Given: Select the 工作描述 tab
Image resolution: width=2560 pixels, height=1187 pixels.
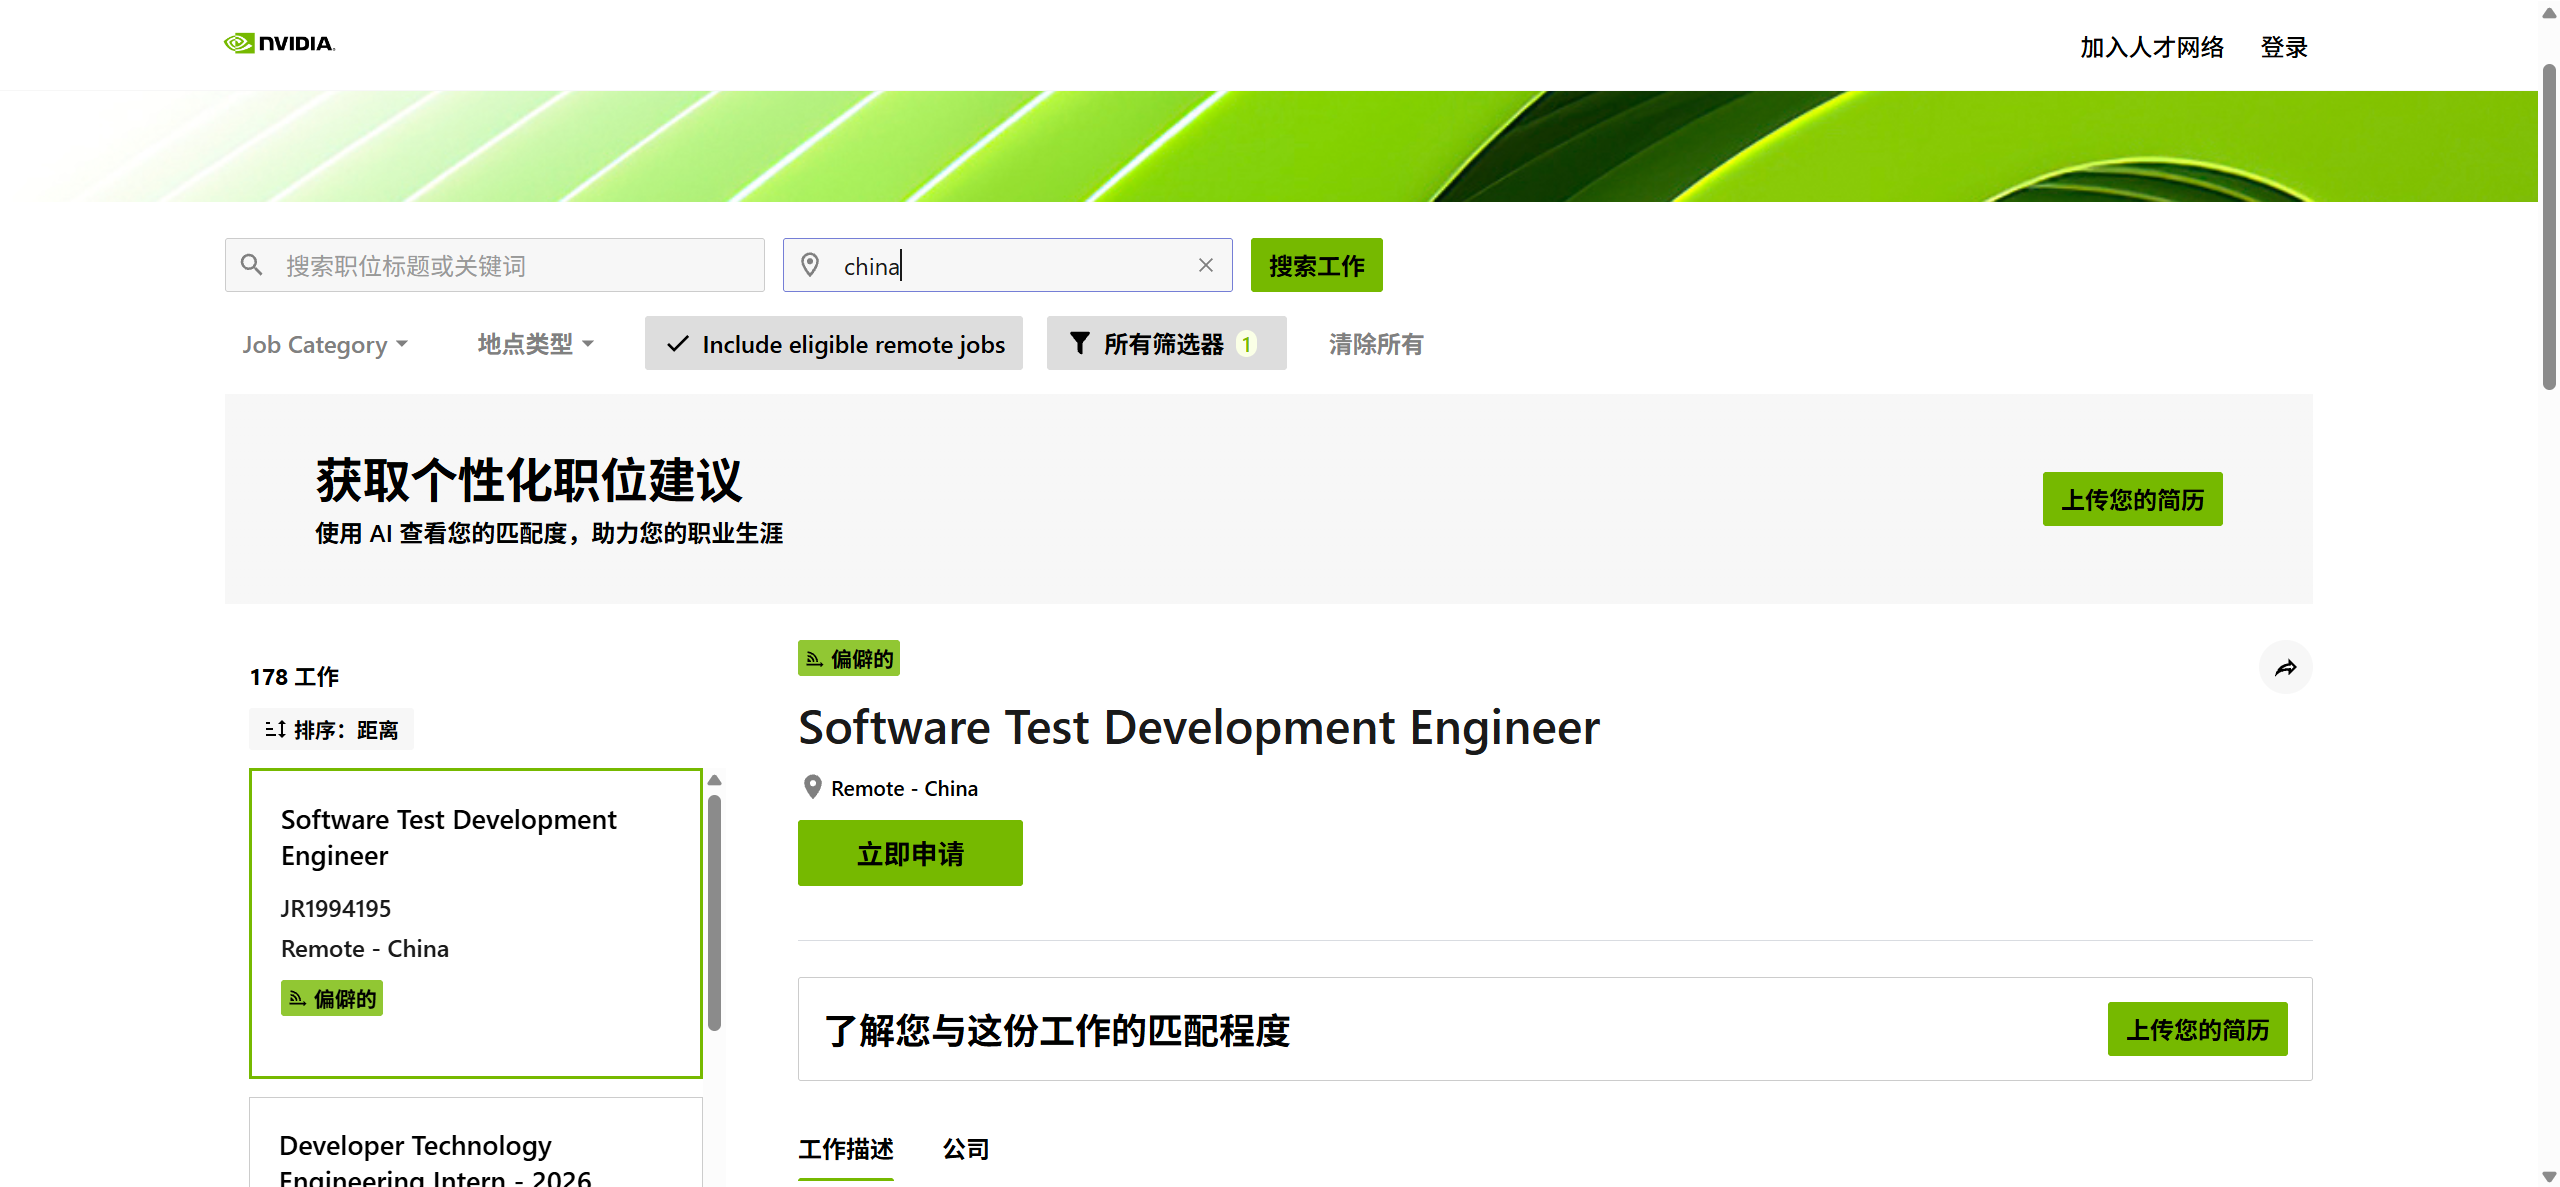Looking at the screenshot, I should click(x=845, y=1149).
